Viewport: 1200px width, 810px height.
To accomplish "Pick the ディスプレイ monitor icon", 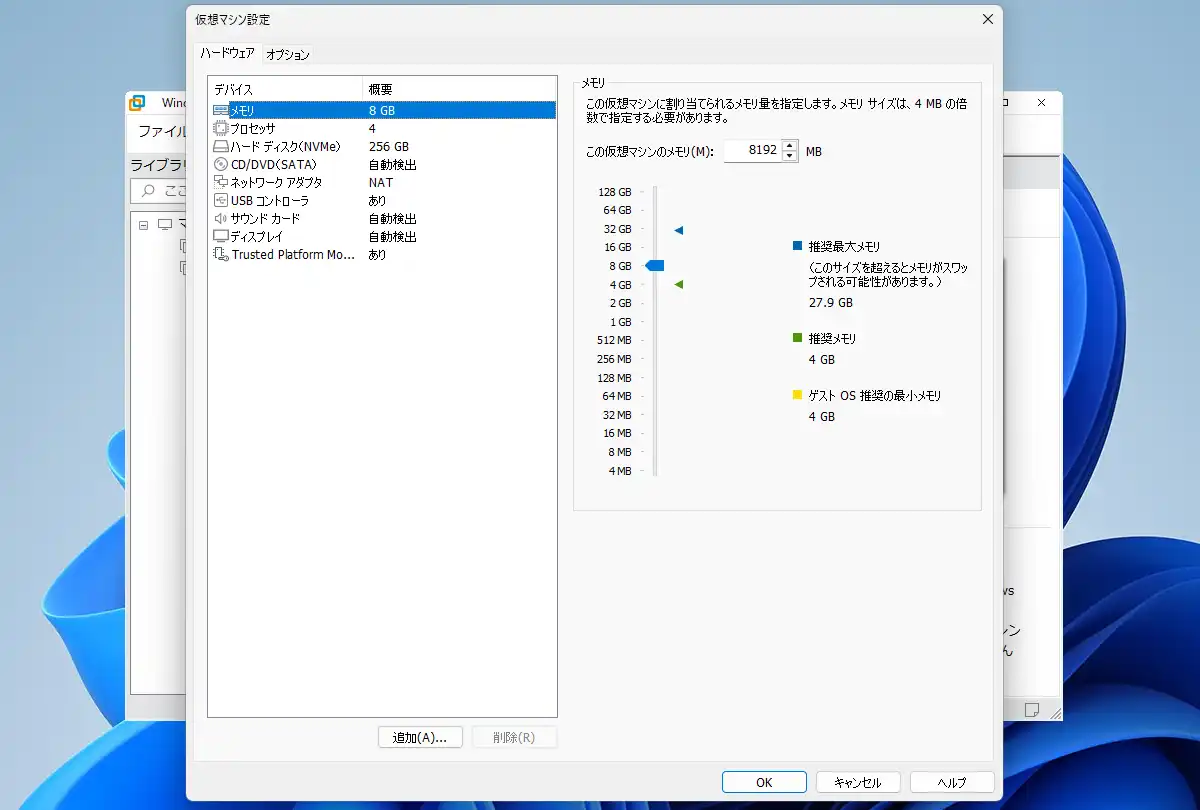I will click(221, 236).
